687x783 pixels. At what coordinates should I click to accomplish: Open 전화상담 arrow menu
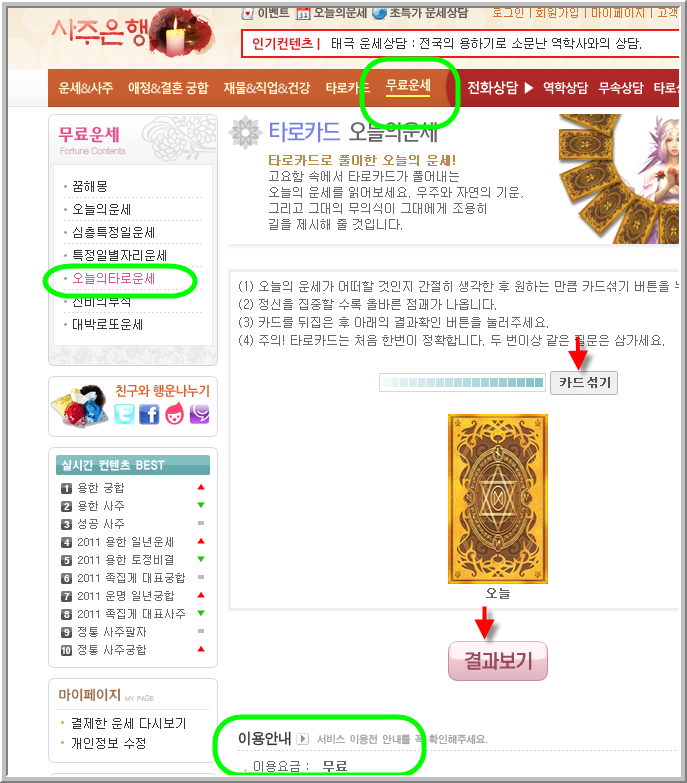pyautogui.click(x=529, y=88)
